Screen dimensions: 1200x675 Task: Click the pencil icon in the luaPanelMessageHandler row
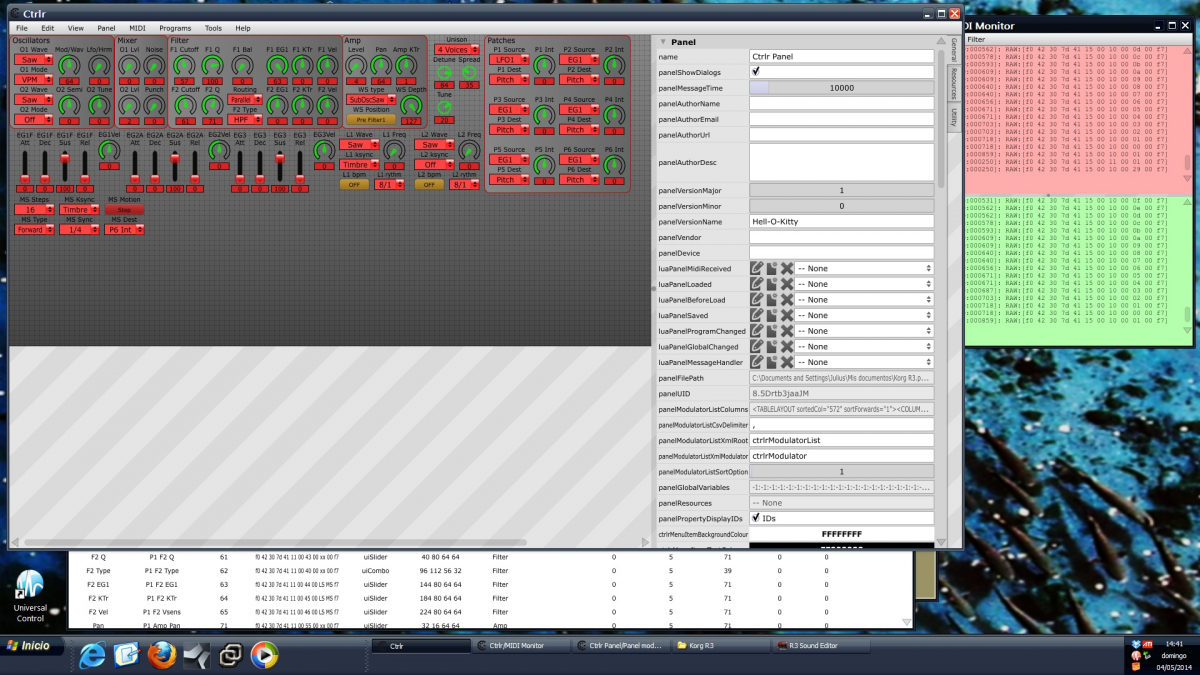coord(757,361)
